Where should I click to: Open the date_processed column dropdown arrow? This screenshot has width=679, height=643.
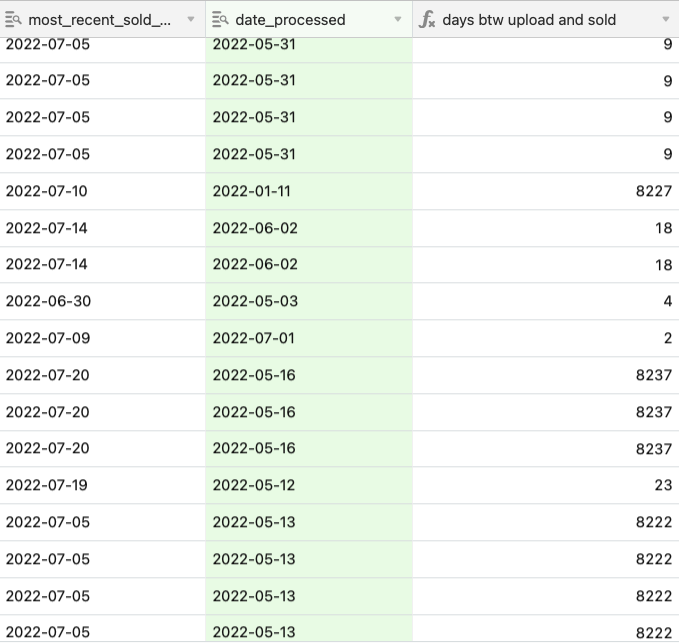(398, 19)
